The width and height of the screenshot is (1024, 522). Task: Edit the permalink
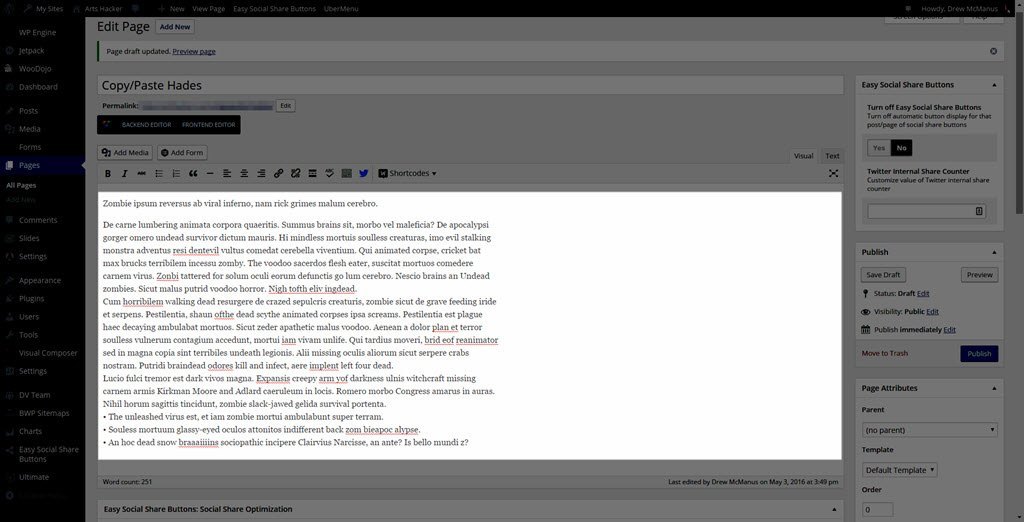click(x=285, y=106)
